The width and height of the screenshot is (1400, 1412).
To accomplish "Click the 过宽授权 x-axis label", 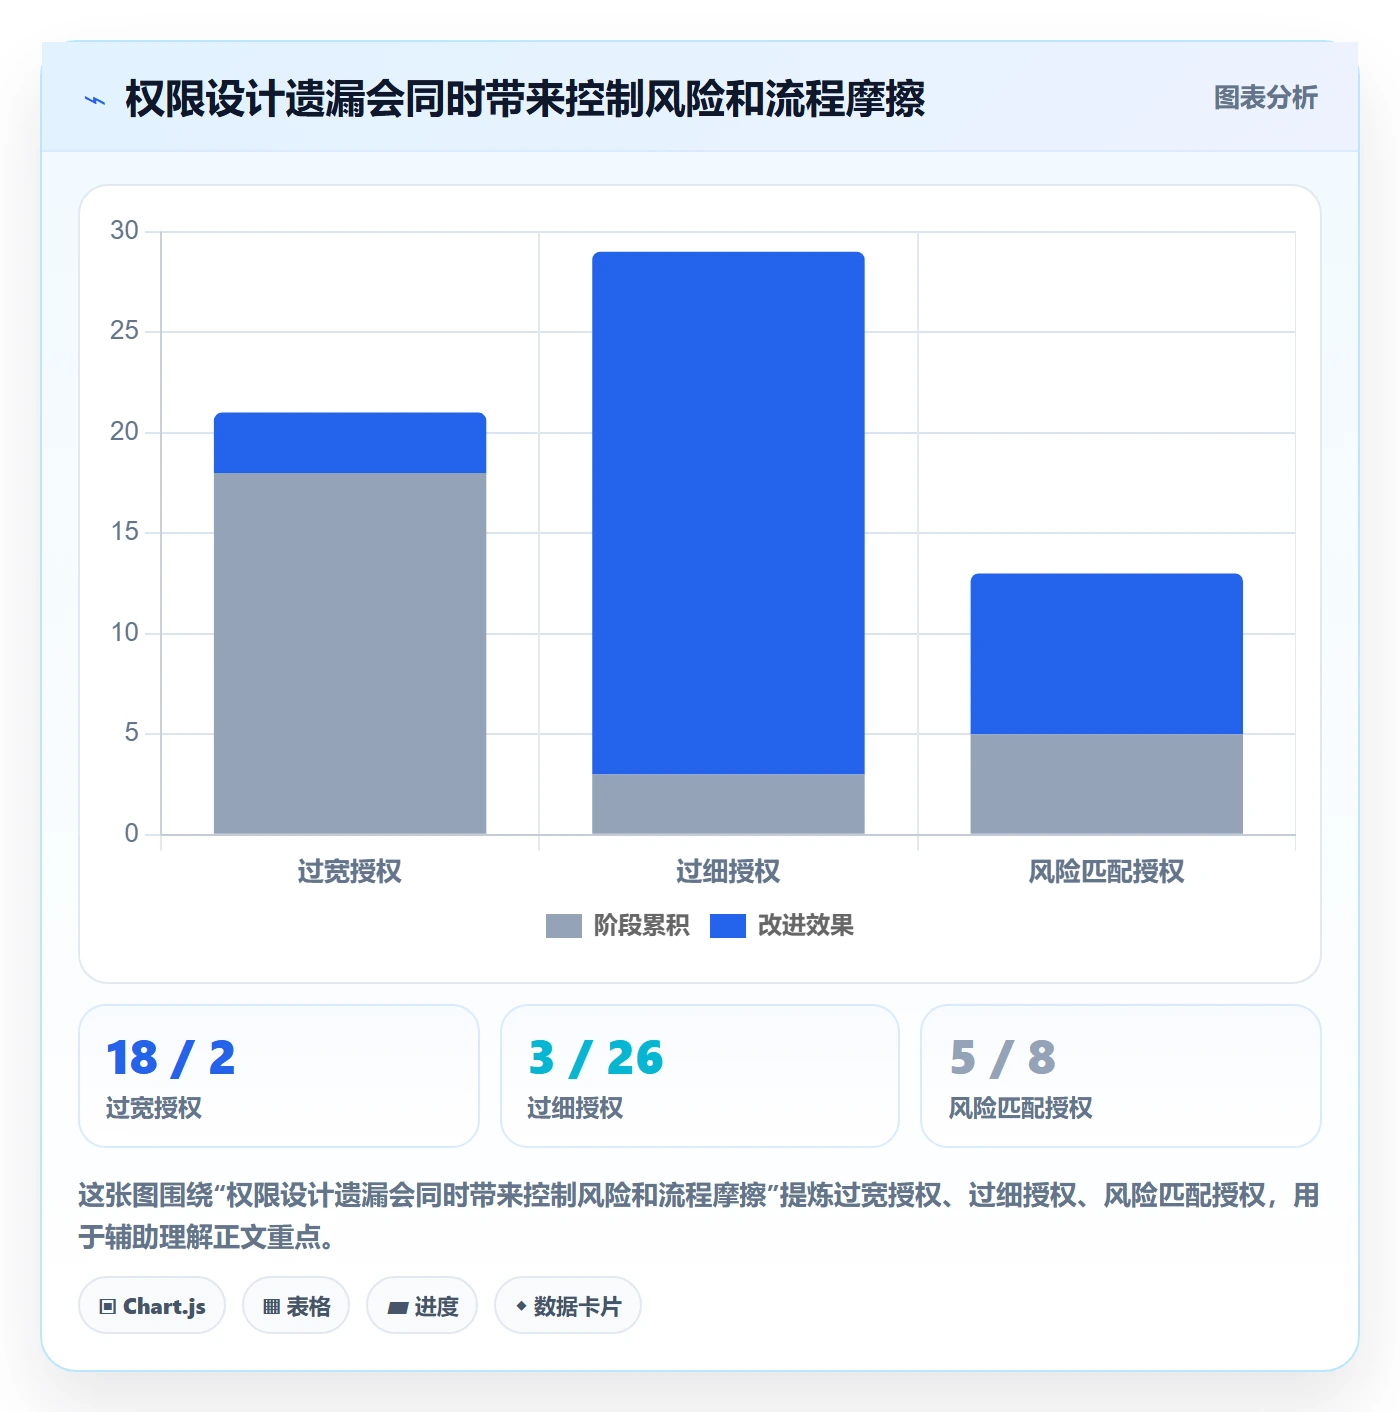I will click(x=350, y=872).
